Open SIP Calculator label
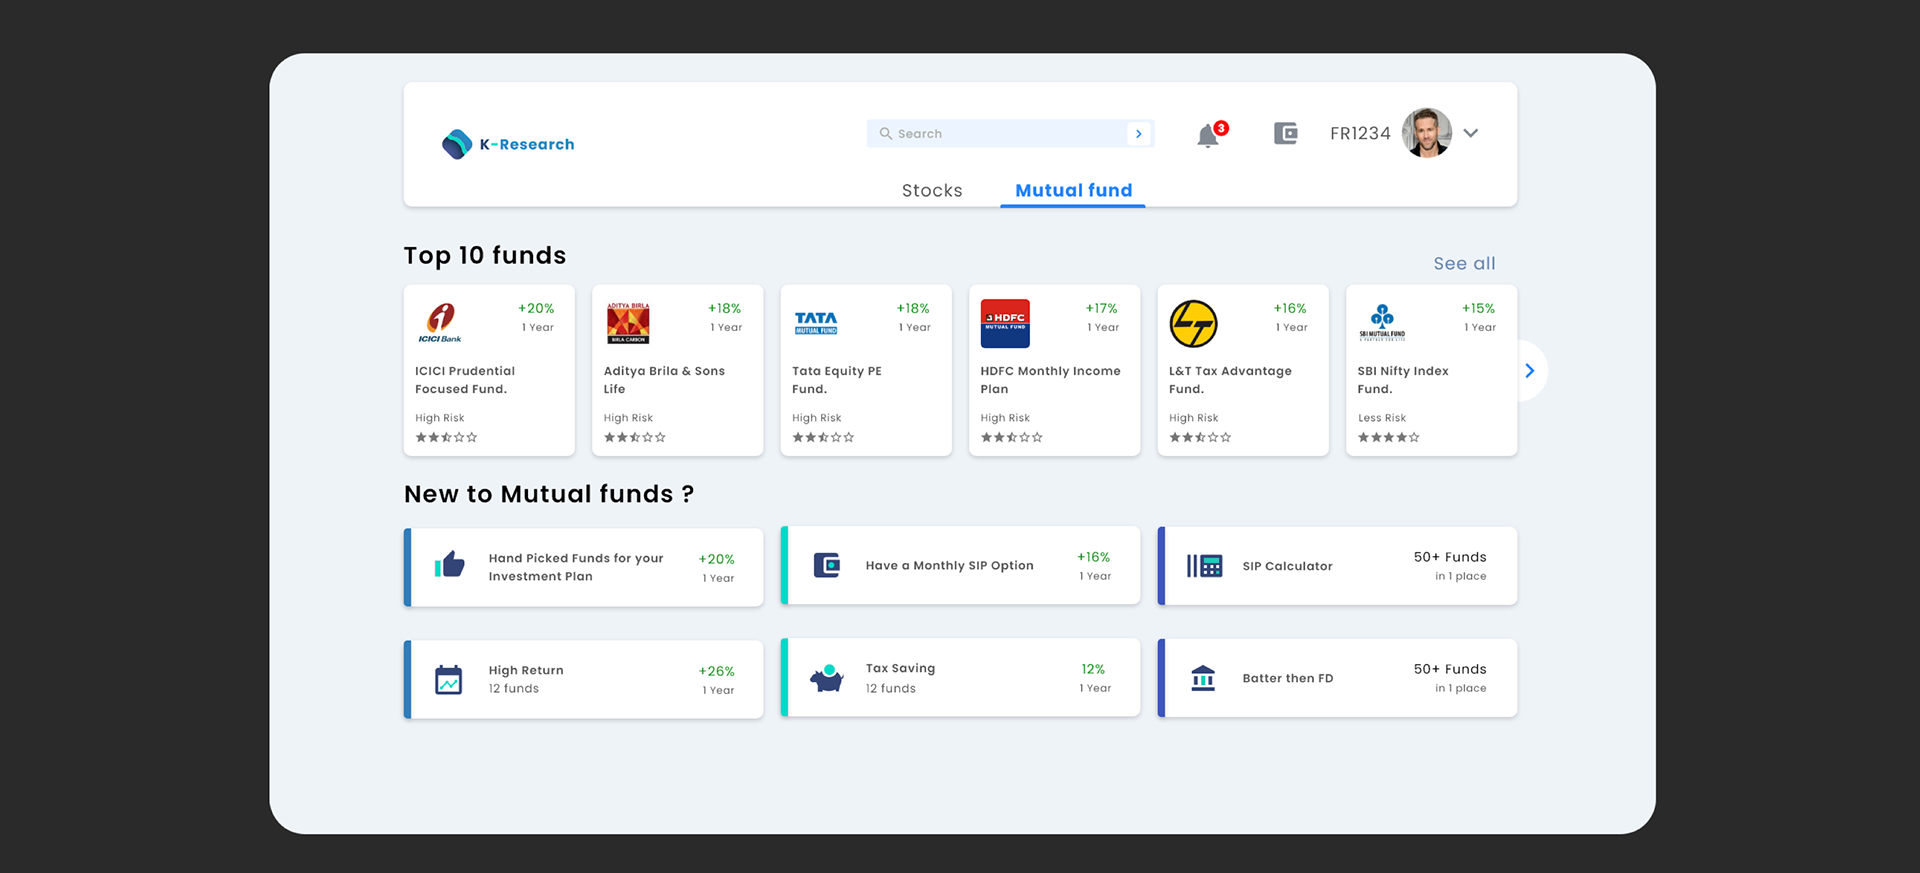1920x873 pixels. 1288,566
